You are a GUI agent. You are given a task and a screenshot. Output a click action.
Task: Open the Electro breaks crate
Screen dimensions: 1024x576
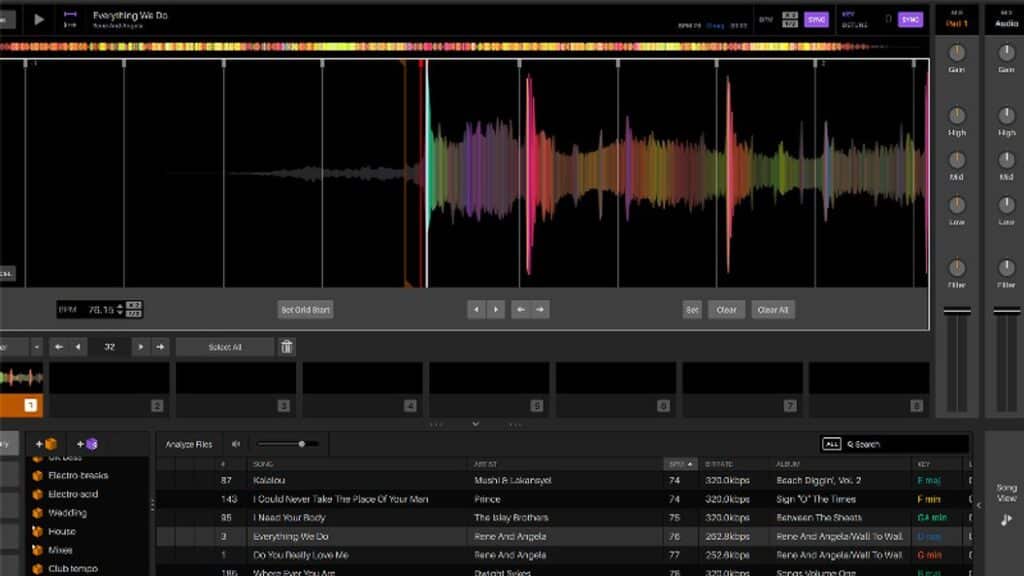click(78, 475)
